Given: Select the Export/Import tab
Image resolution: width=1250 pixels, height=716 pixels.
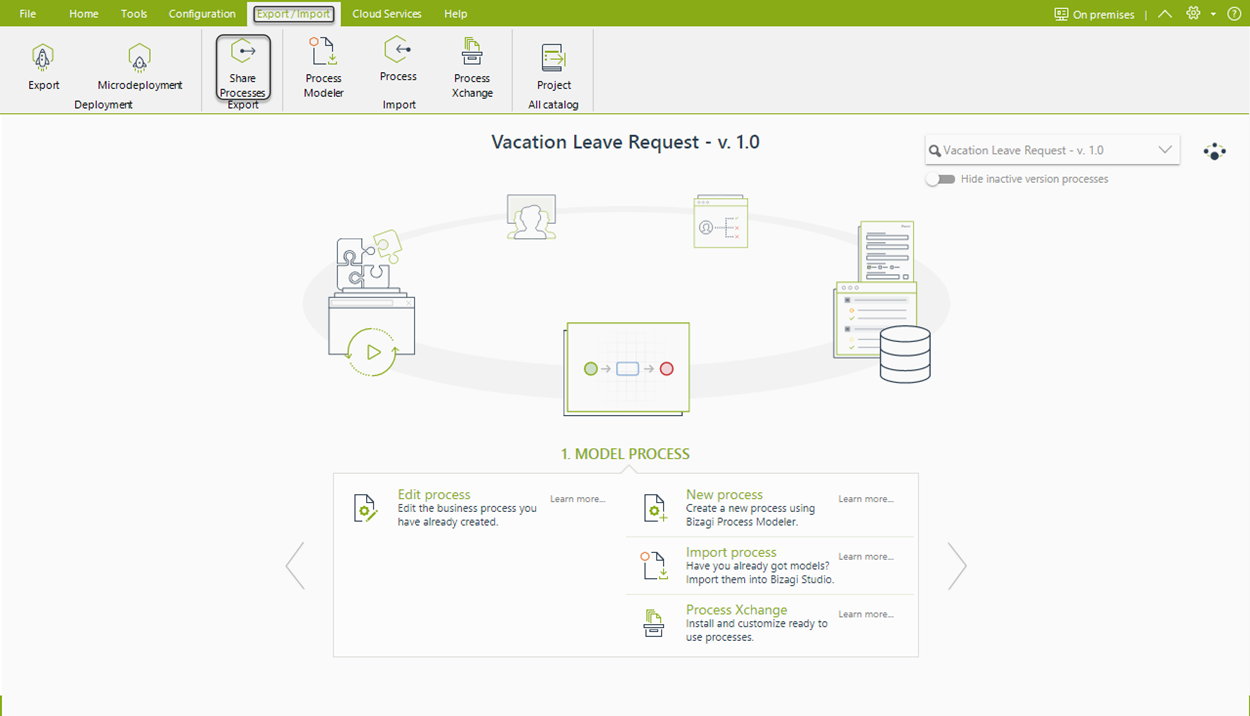Looking at the screenshot, I should [x=294, y=14].
